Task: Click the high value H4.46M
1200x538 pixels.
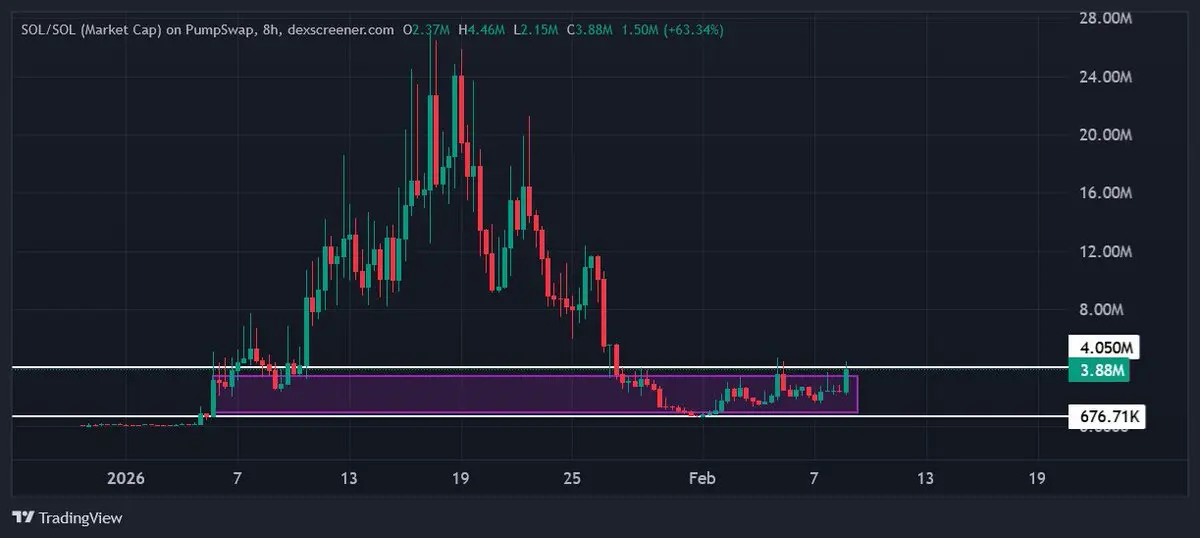Action: [483, 30]
